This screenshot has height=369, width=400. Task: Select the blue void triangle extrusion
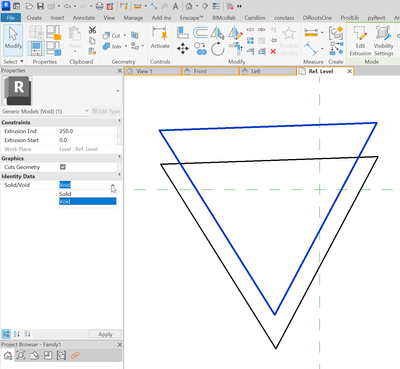(217, 222)
